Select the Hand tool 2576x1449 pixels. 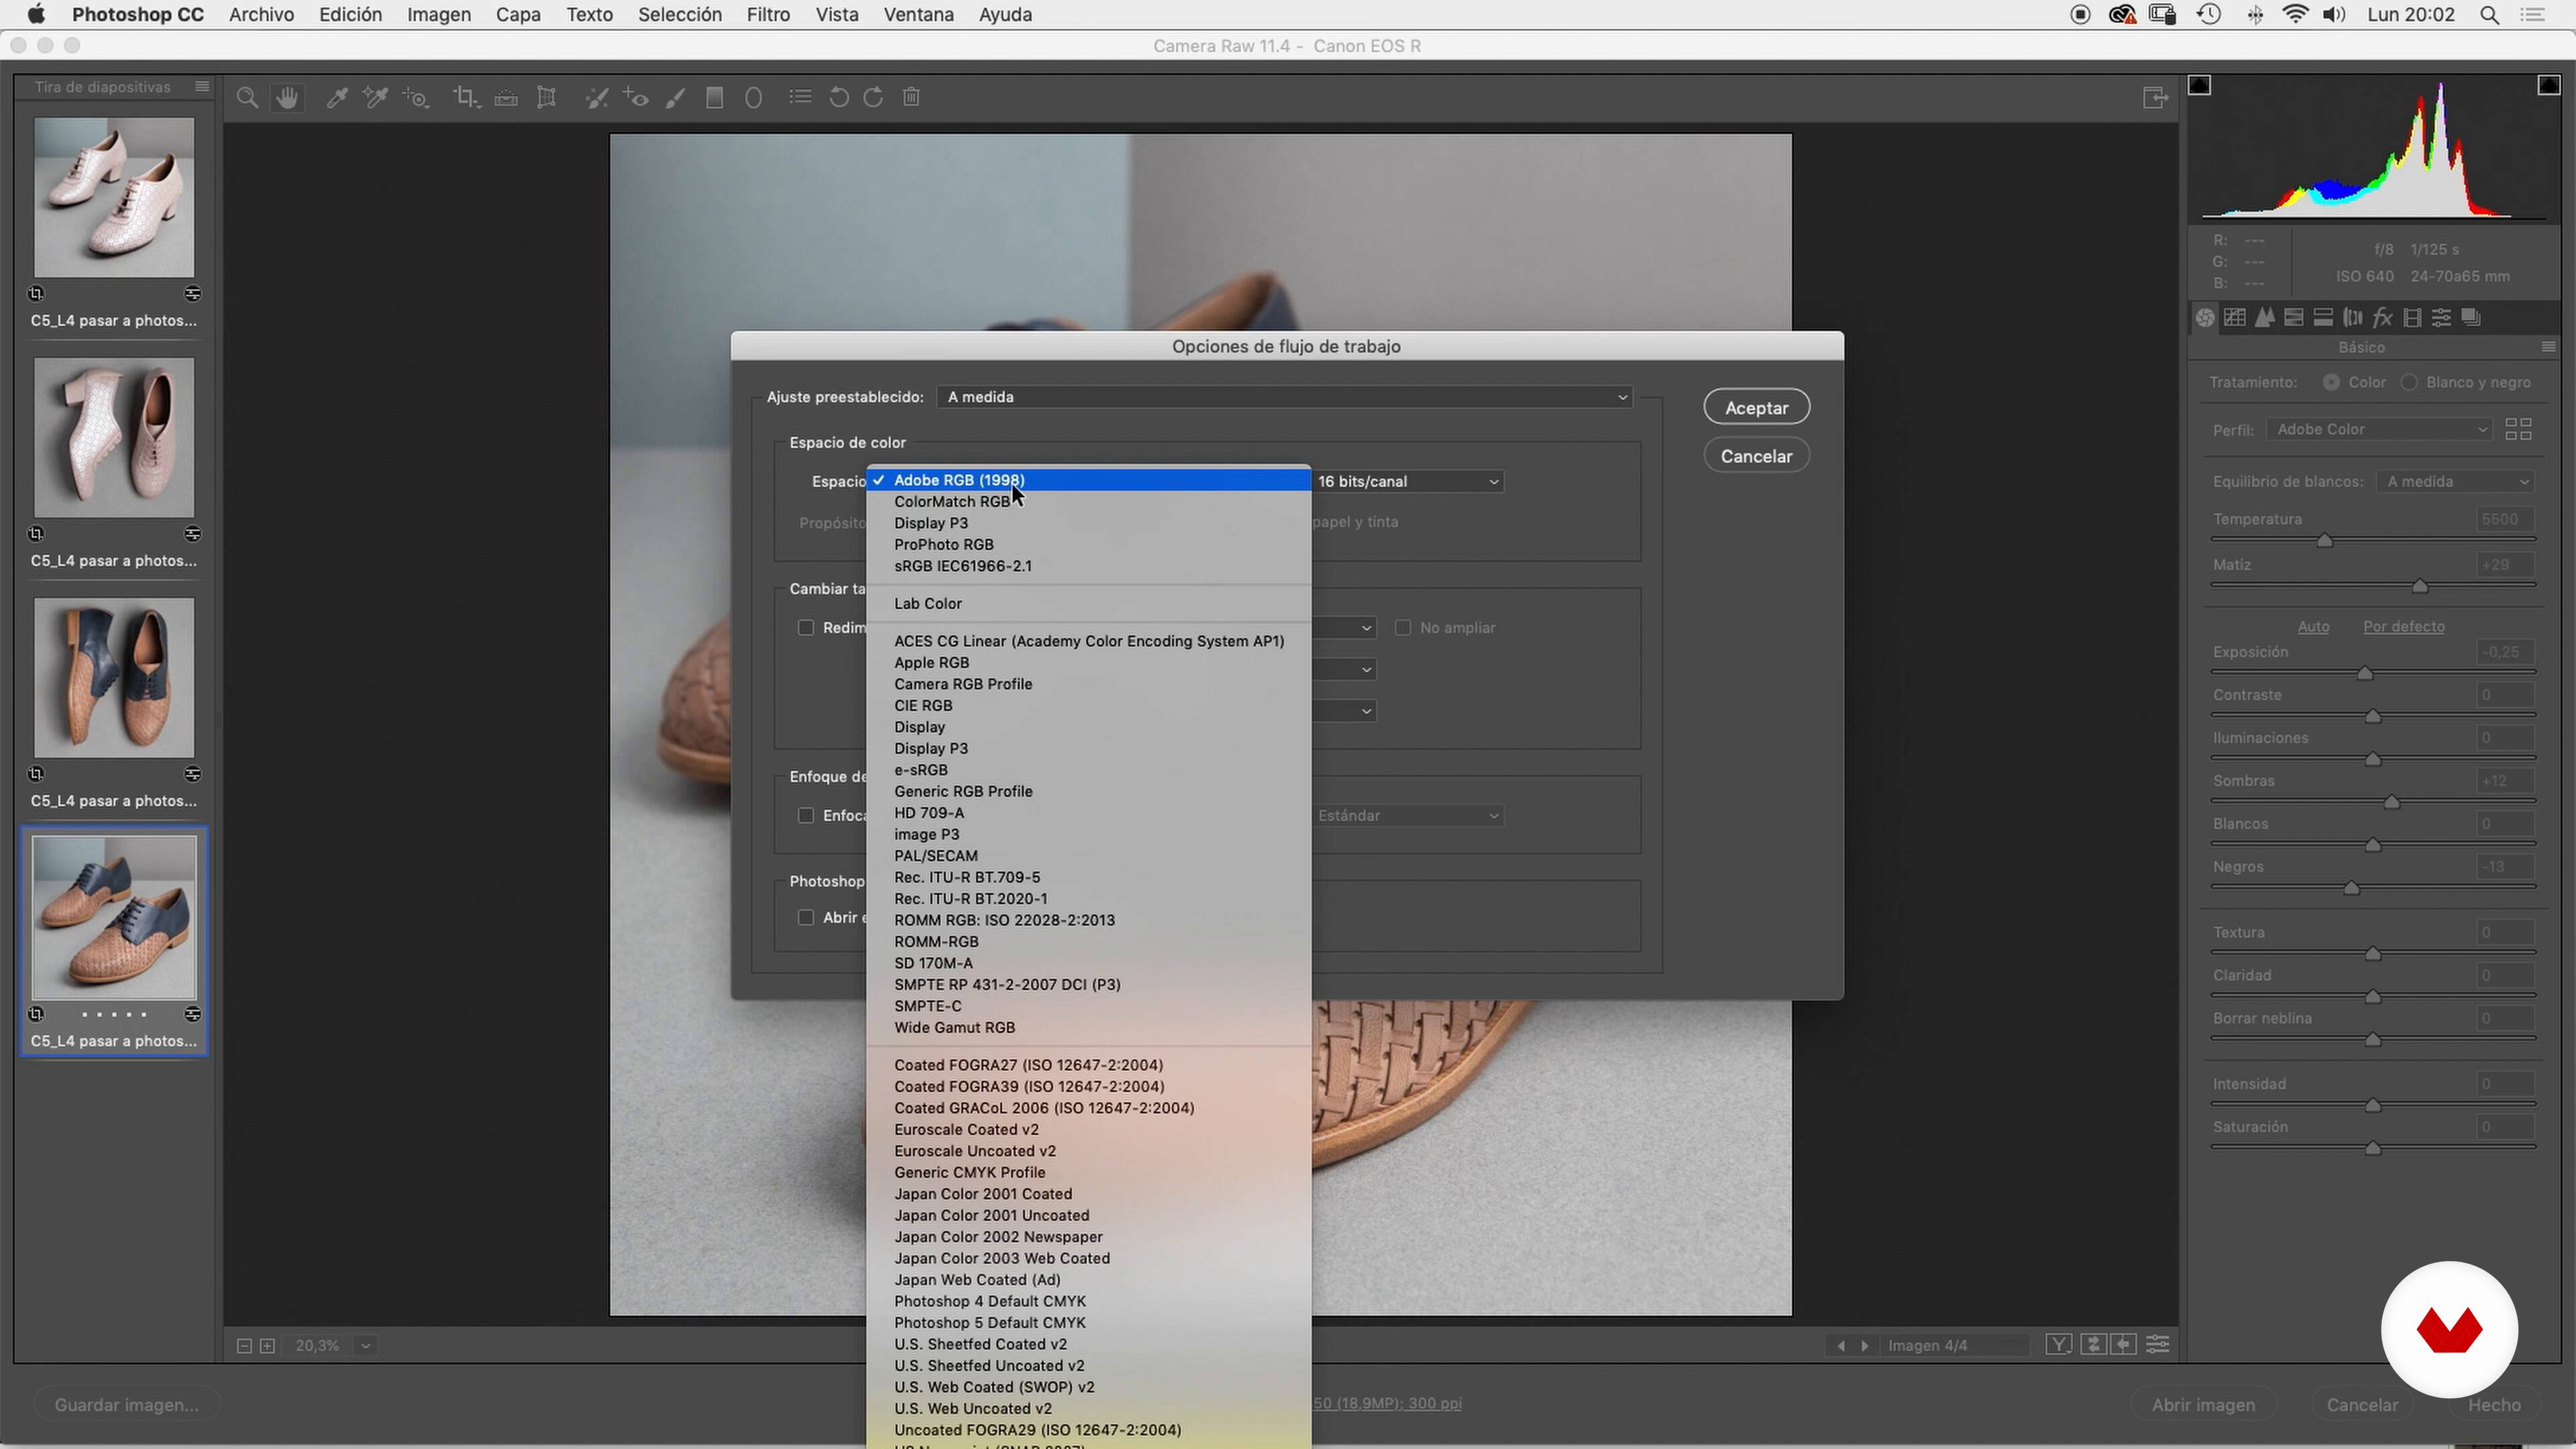(288, 97)
